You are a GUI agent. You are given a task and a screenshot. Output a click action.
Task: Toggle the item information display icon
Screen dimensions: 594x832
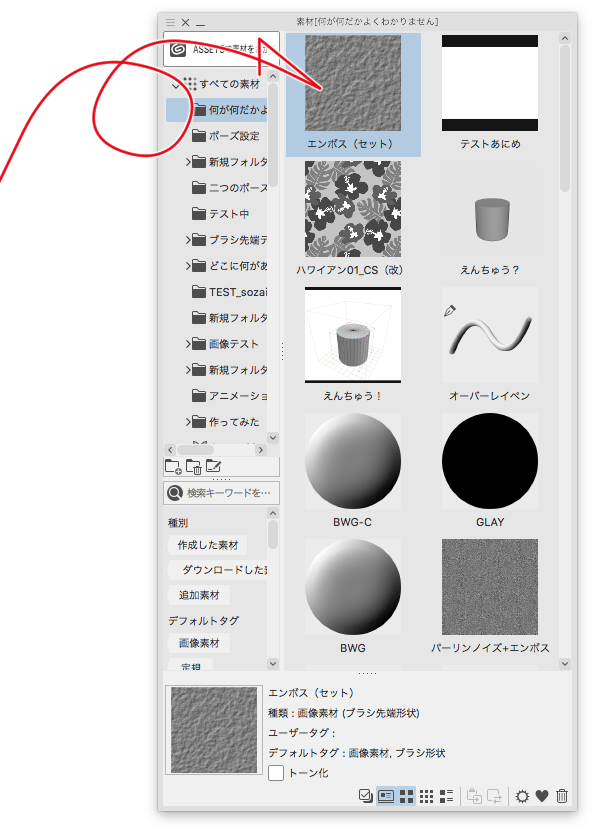[x=386, y=795]
